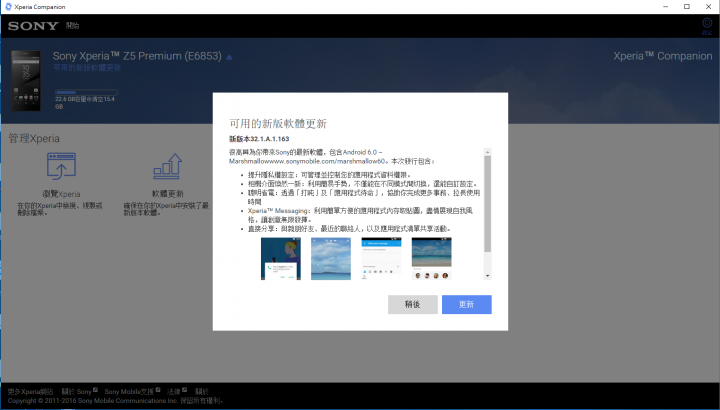Click the Copyright 2011-2016 Sony Mobile text
This screenshot has width=720, height=410.
tap(115, 401)
